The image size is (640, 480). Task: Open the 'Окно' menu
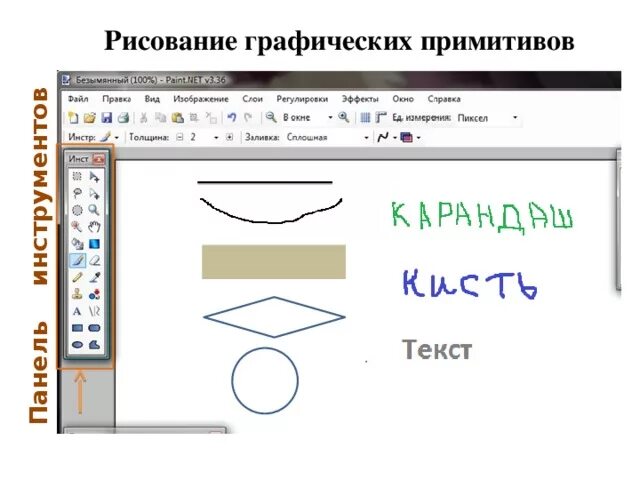pos(403,99)
